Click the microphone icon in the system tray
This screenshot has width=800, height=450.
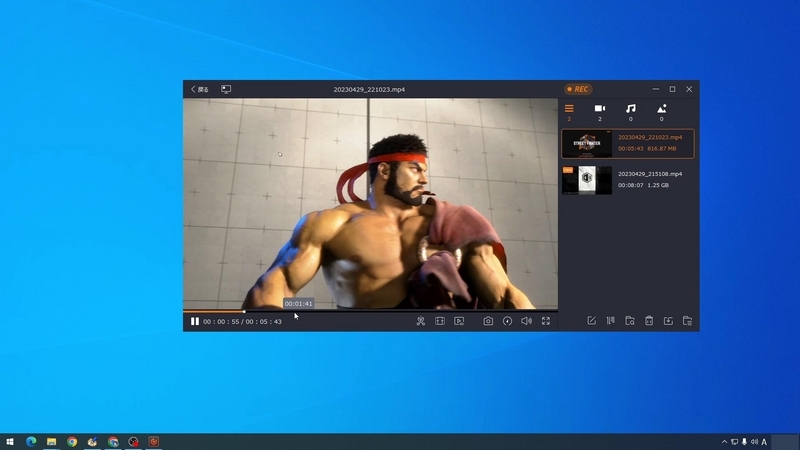(744, 442)
